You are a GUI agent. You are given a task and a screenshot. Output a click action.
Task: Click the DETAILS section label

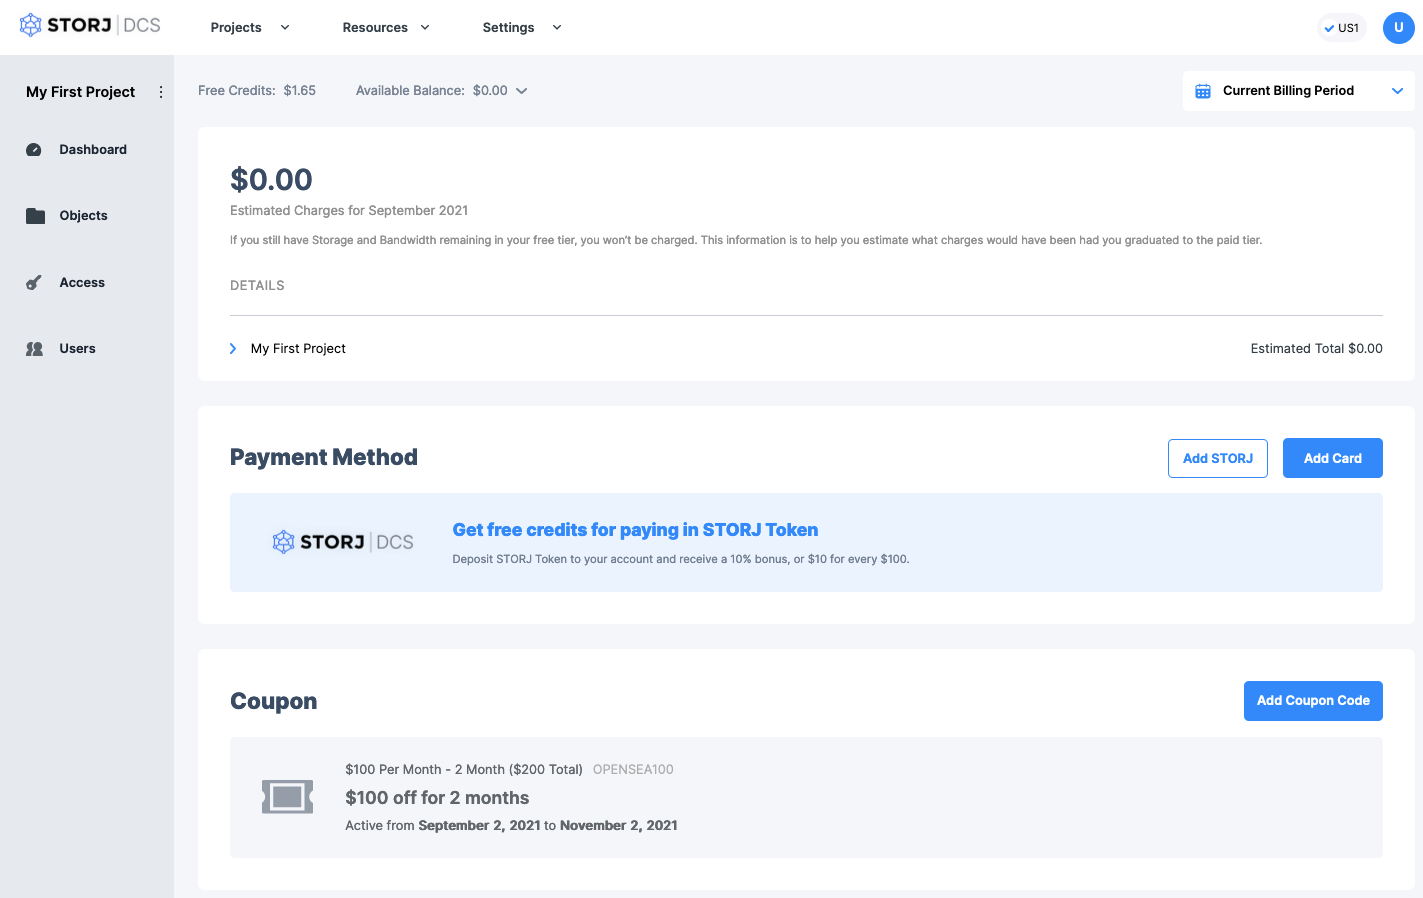[x=257, y=286]
